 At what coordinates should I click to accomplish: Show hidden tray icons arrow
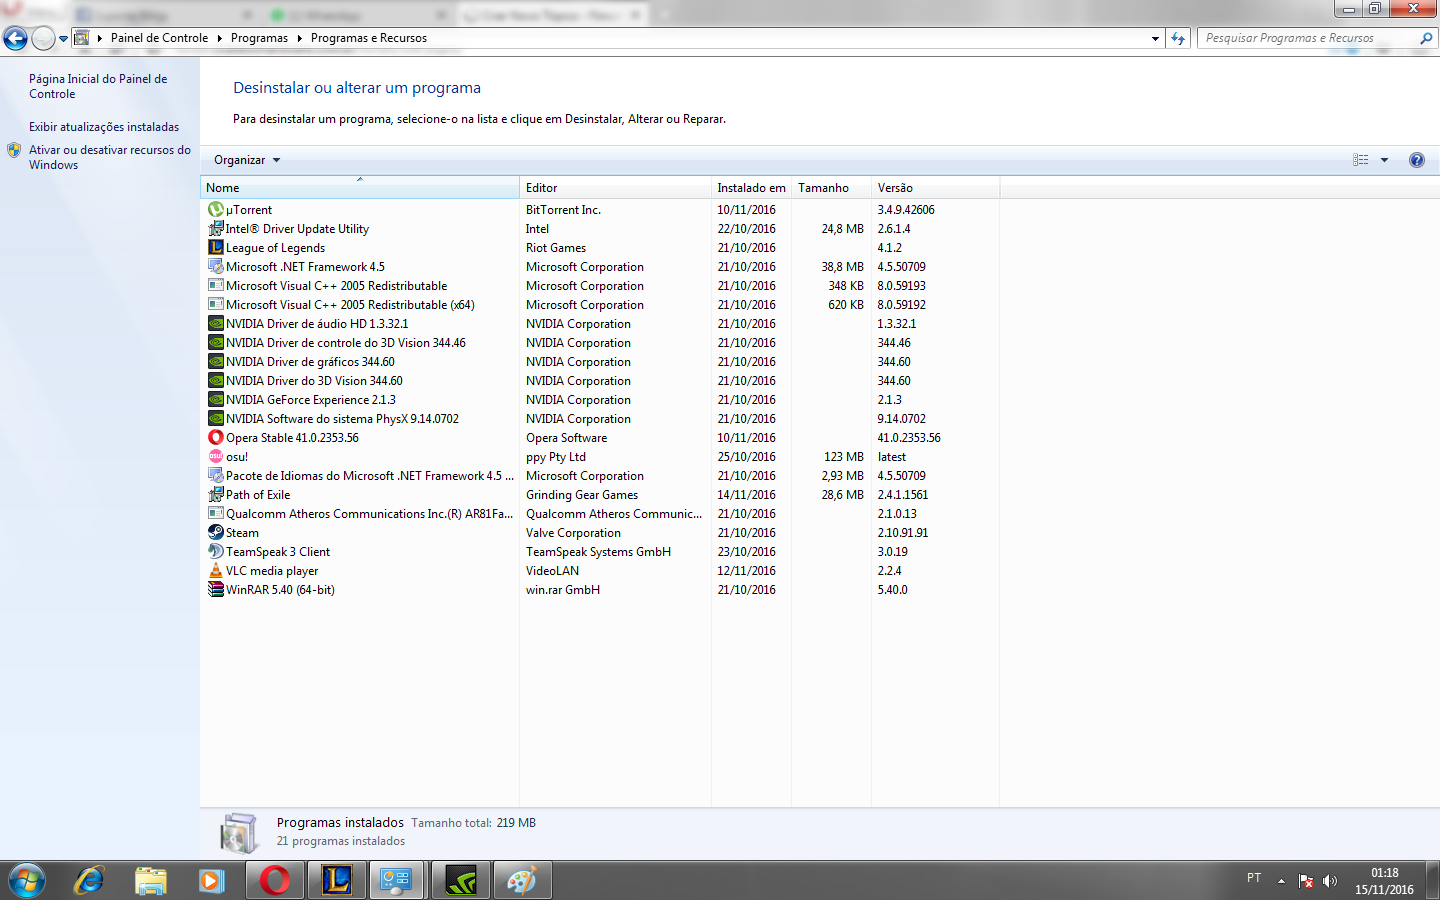tap(1281, 881)
